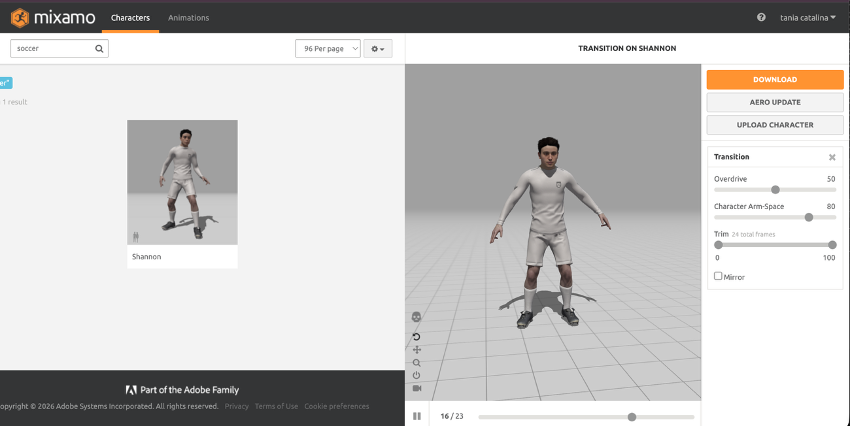This screenshot has width=850, height=426.
Task: Switch to the Animations tab
Action: tap(188, 18)
